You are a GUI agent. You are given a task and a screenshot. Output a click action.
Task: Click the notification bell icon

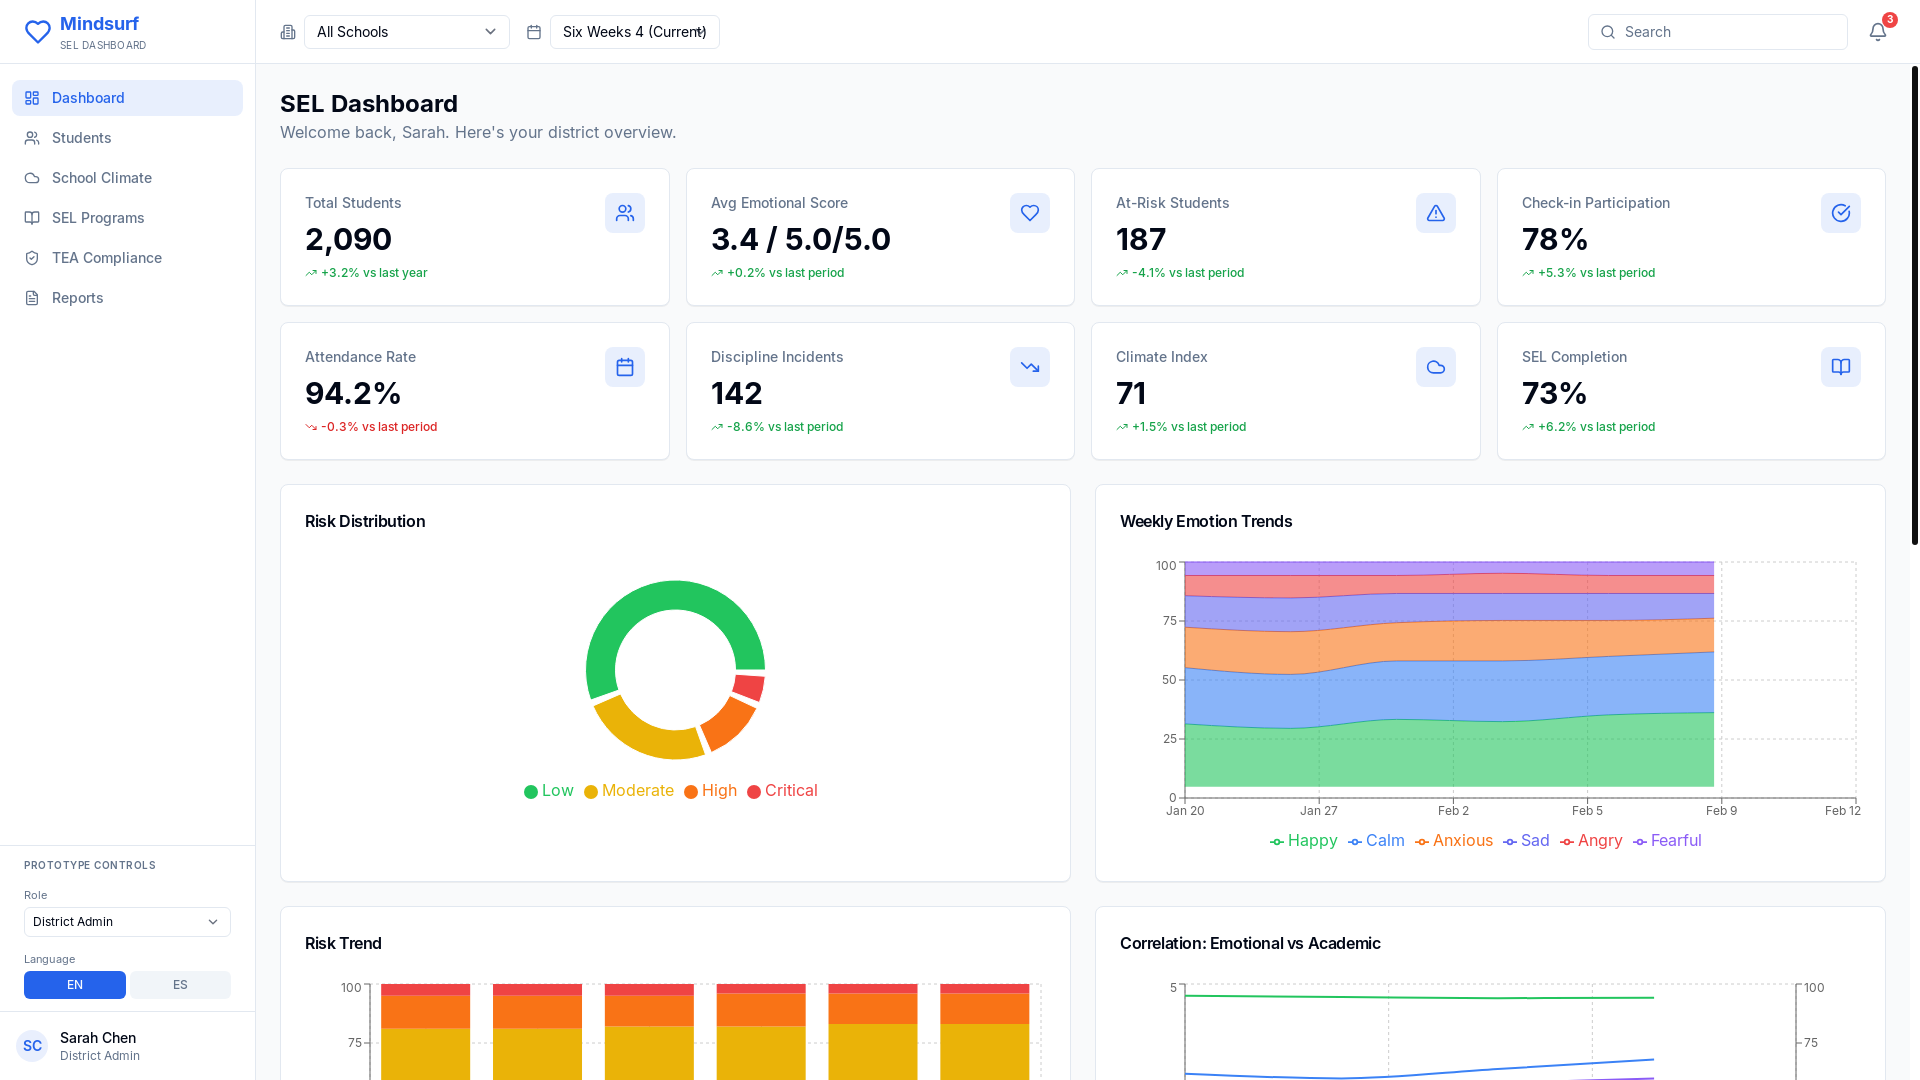click(x=1877, y=32)
